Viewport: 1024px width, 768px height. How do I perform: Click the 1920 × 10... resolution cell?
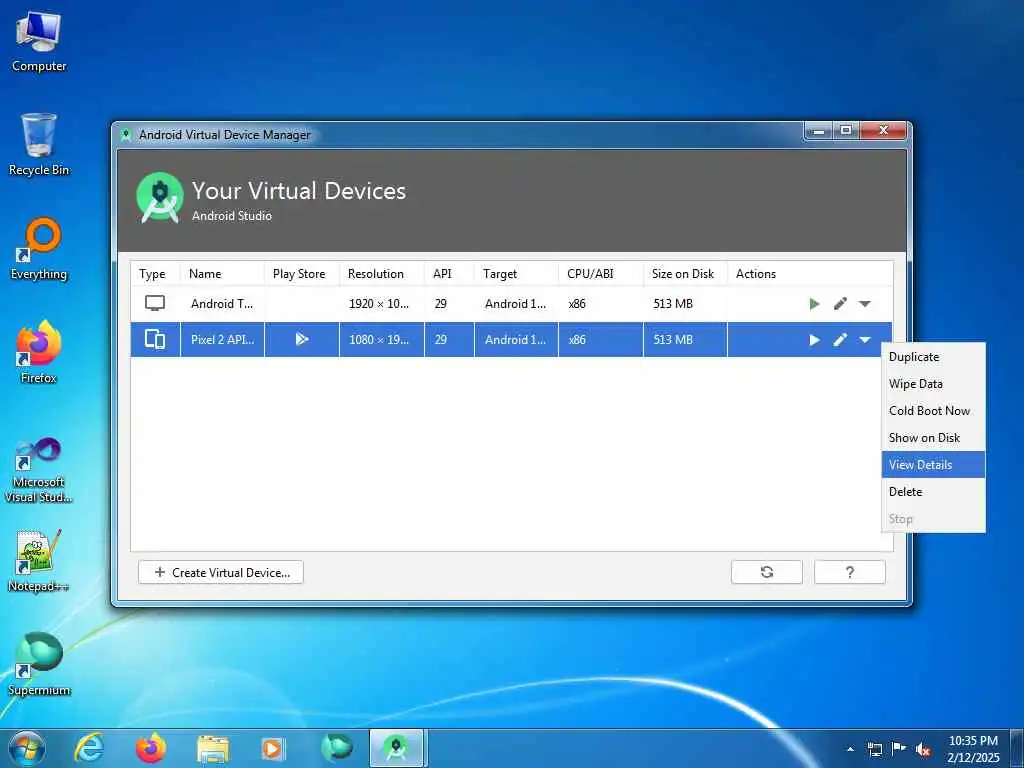[382, 304]
